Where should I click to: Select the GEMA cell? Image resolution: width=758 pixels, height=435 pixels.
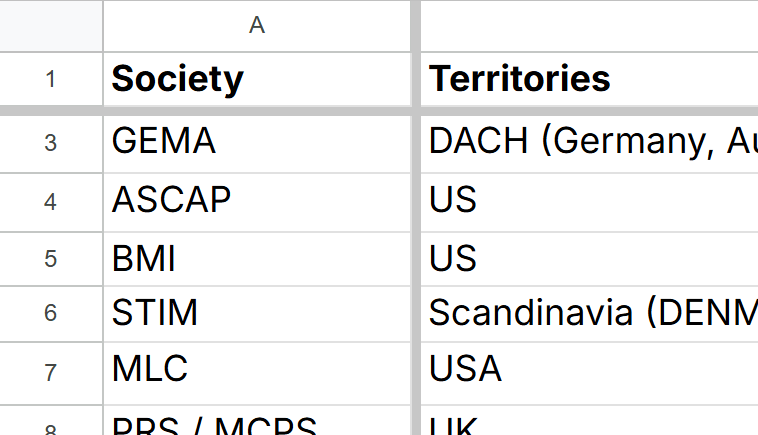tap(257, 144)
